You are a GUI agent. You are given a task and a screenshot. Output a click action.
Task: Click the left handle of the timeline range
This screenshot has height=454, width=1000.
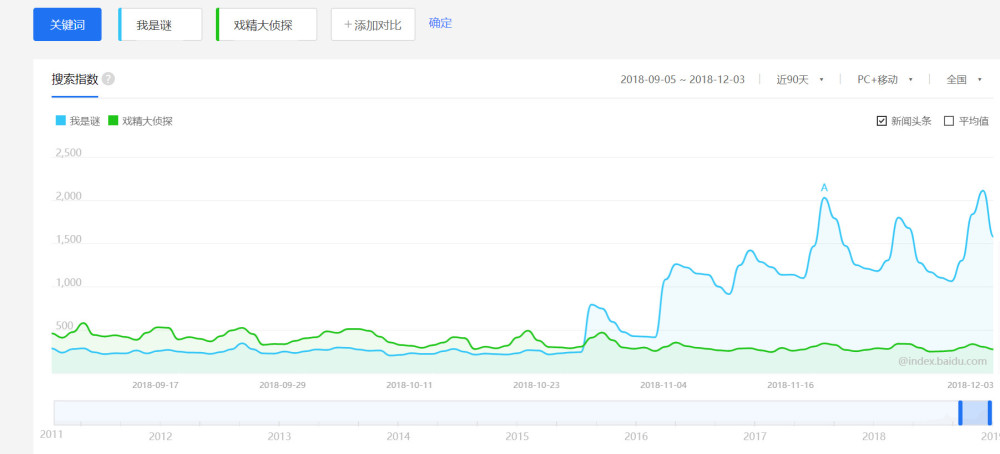point(960,413)
